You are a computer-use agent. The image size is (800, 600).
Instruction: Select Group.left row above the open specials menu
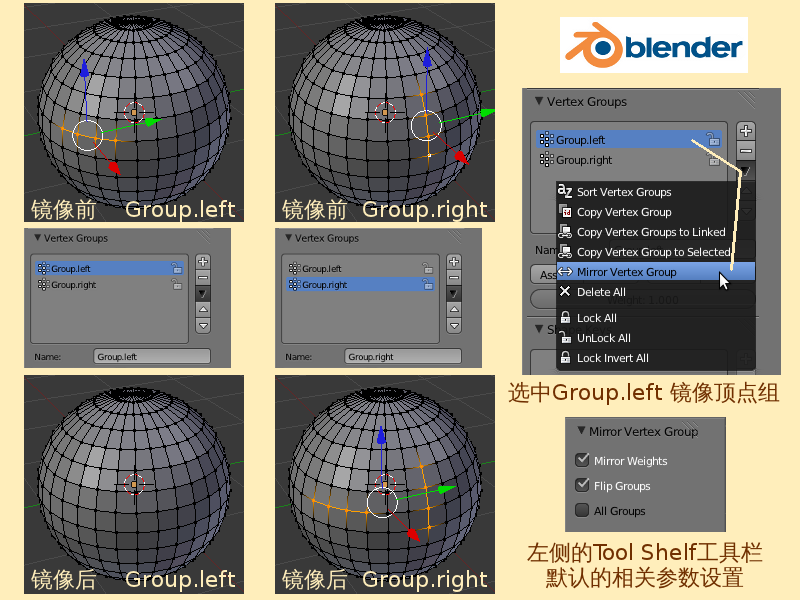(630, 139)
